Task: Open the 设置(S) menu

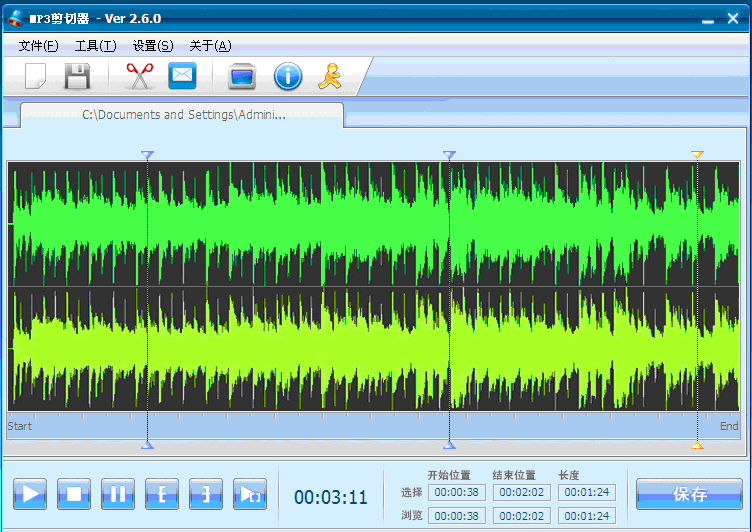Action: [x=153, y=46]
